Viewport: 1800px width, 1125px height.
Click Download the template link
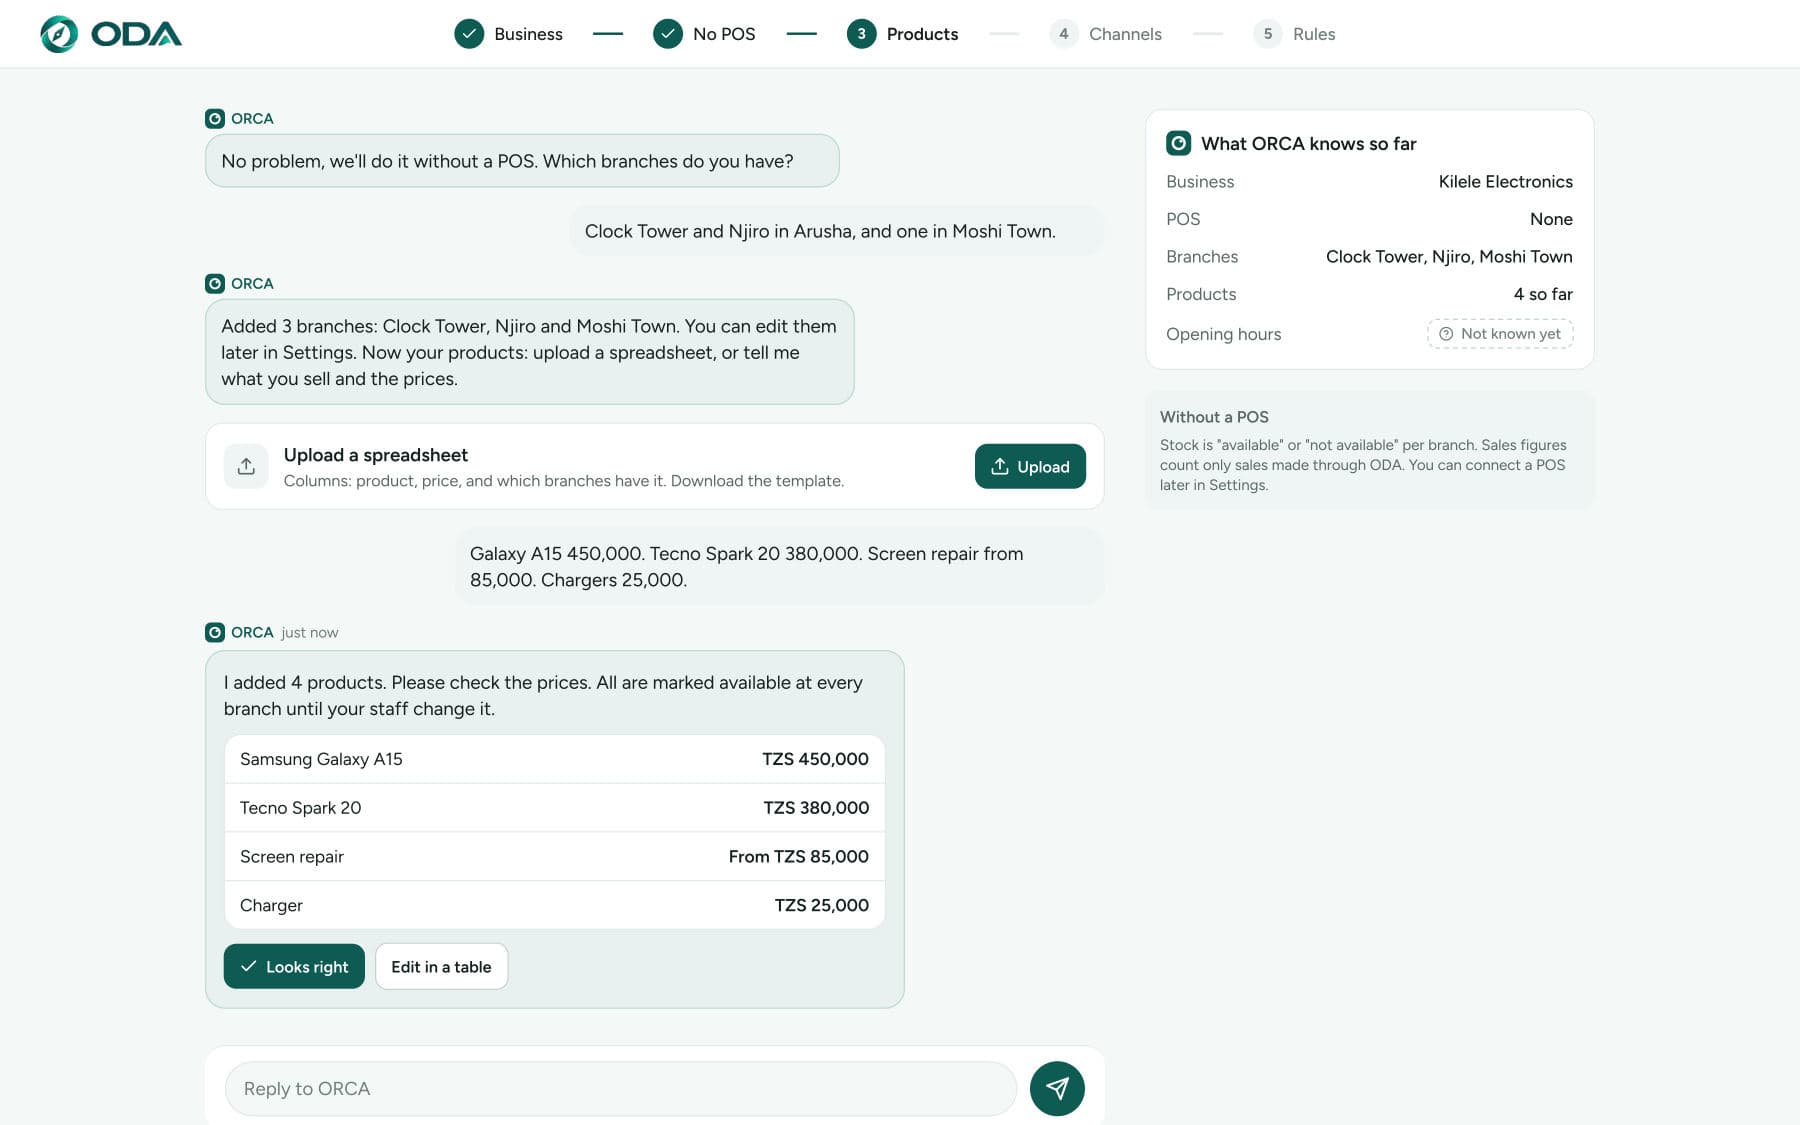(x=757, y=481)
